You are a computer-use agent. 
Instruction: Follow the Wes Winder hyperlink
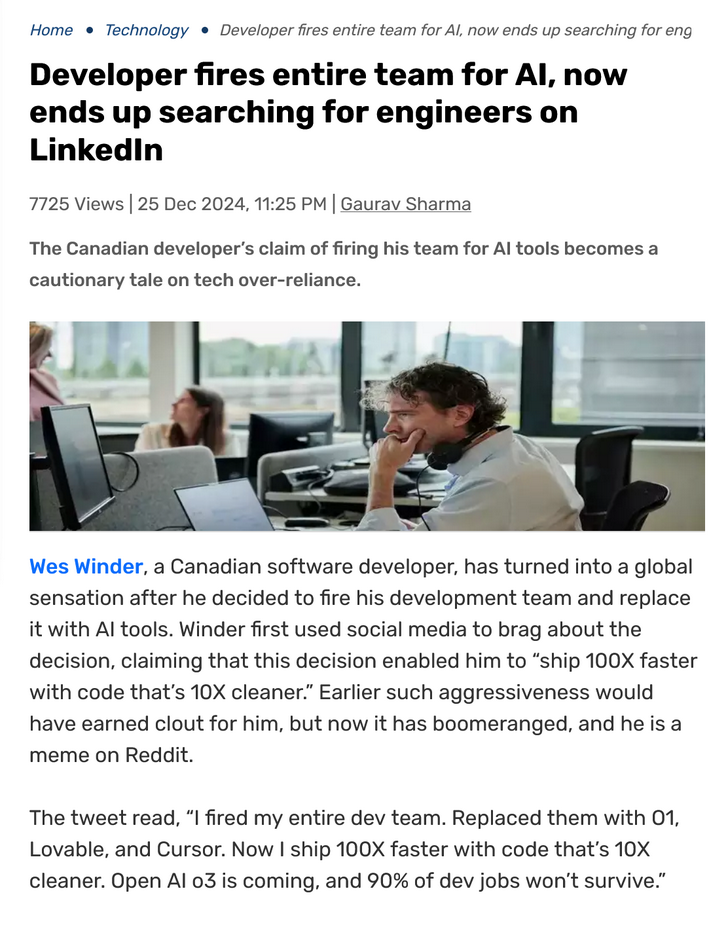coord(86,566)
